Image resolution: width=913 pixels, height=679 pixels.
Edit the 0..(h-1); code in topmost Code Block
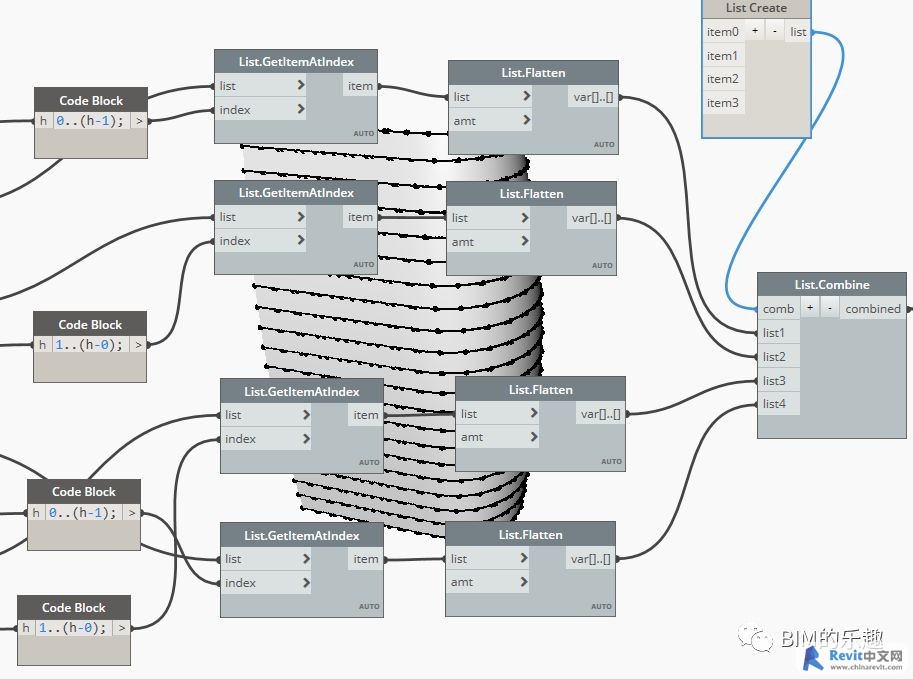click(x=90, y=121)
